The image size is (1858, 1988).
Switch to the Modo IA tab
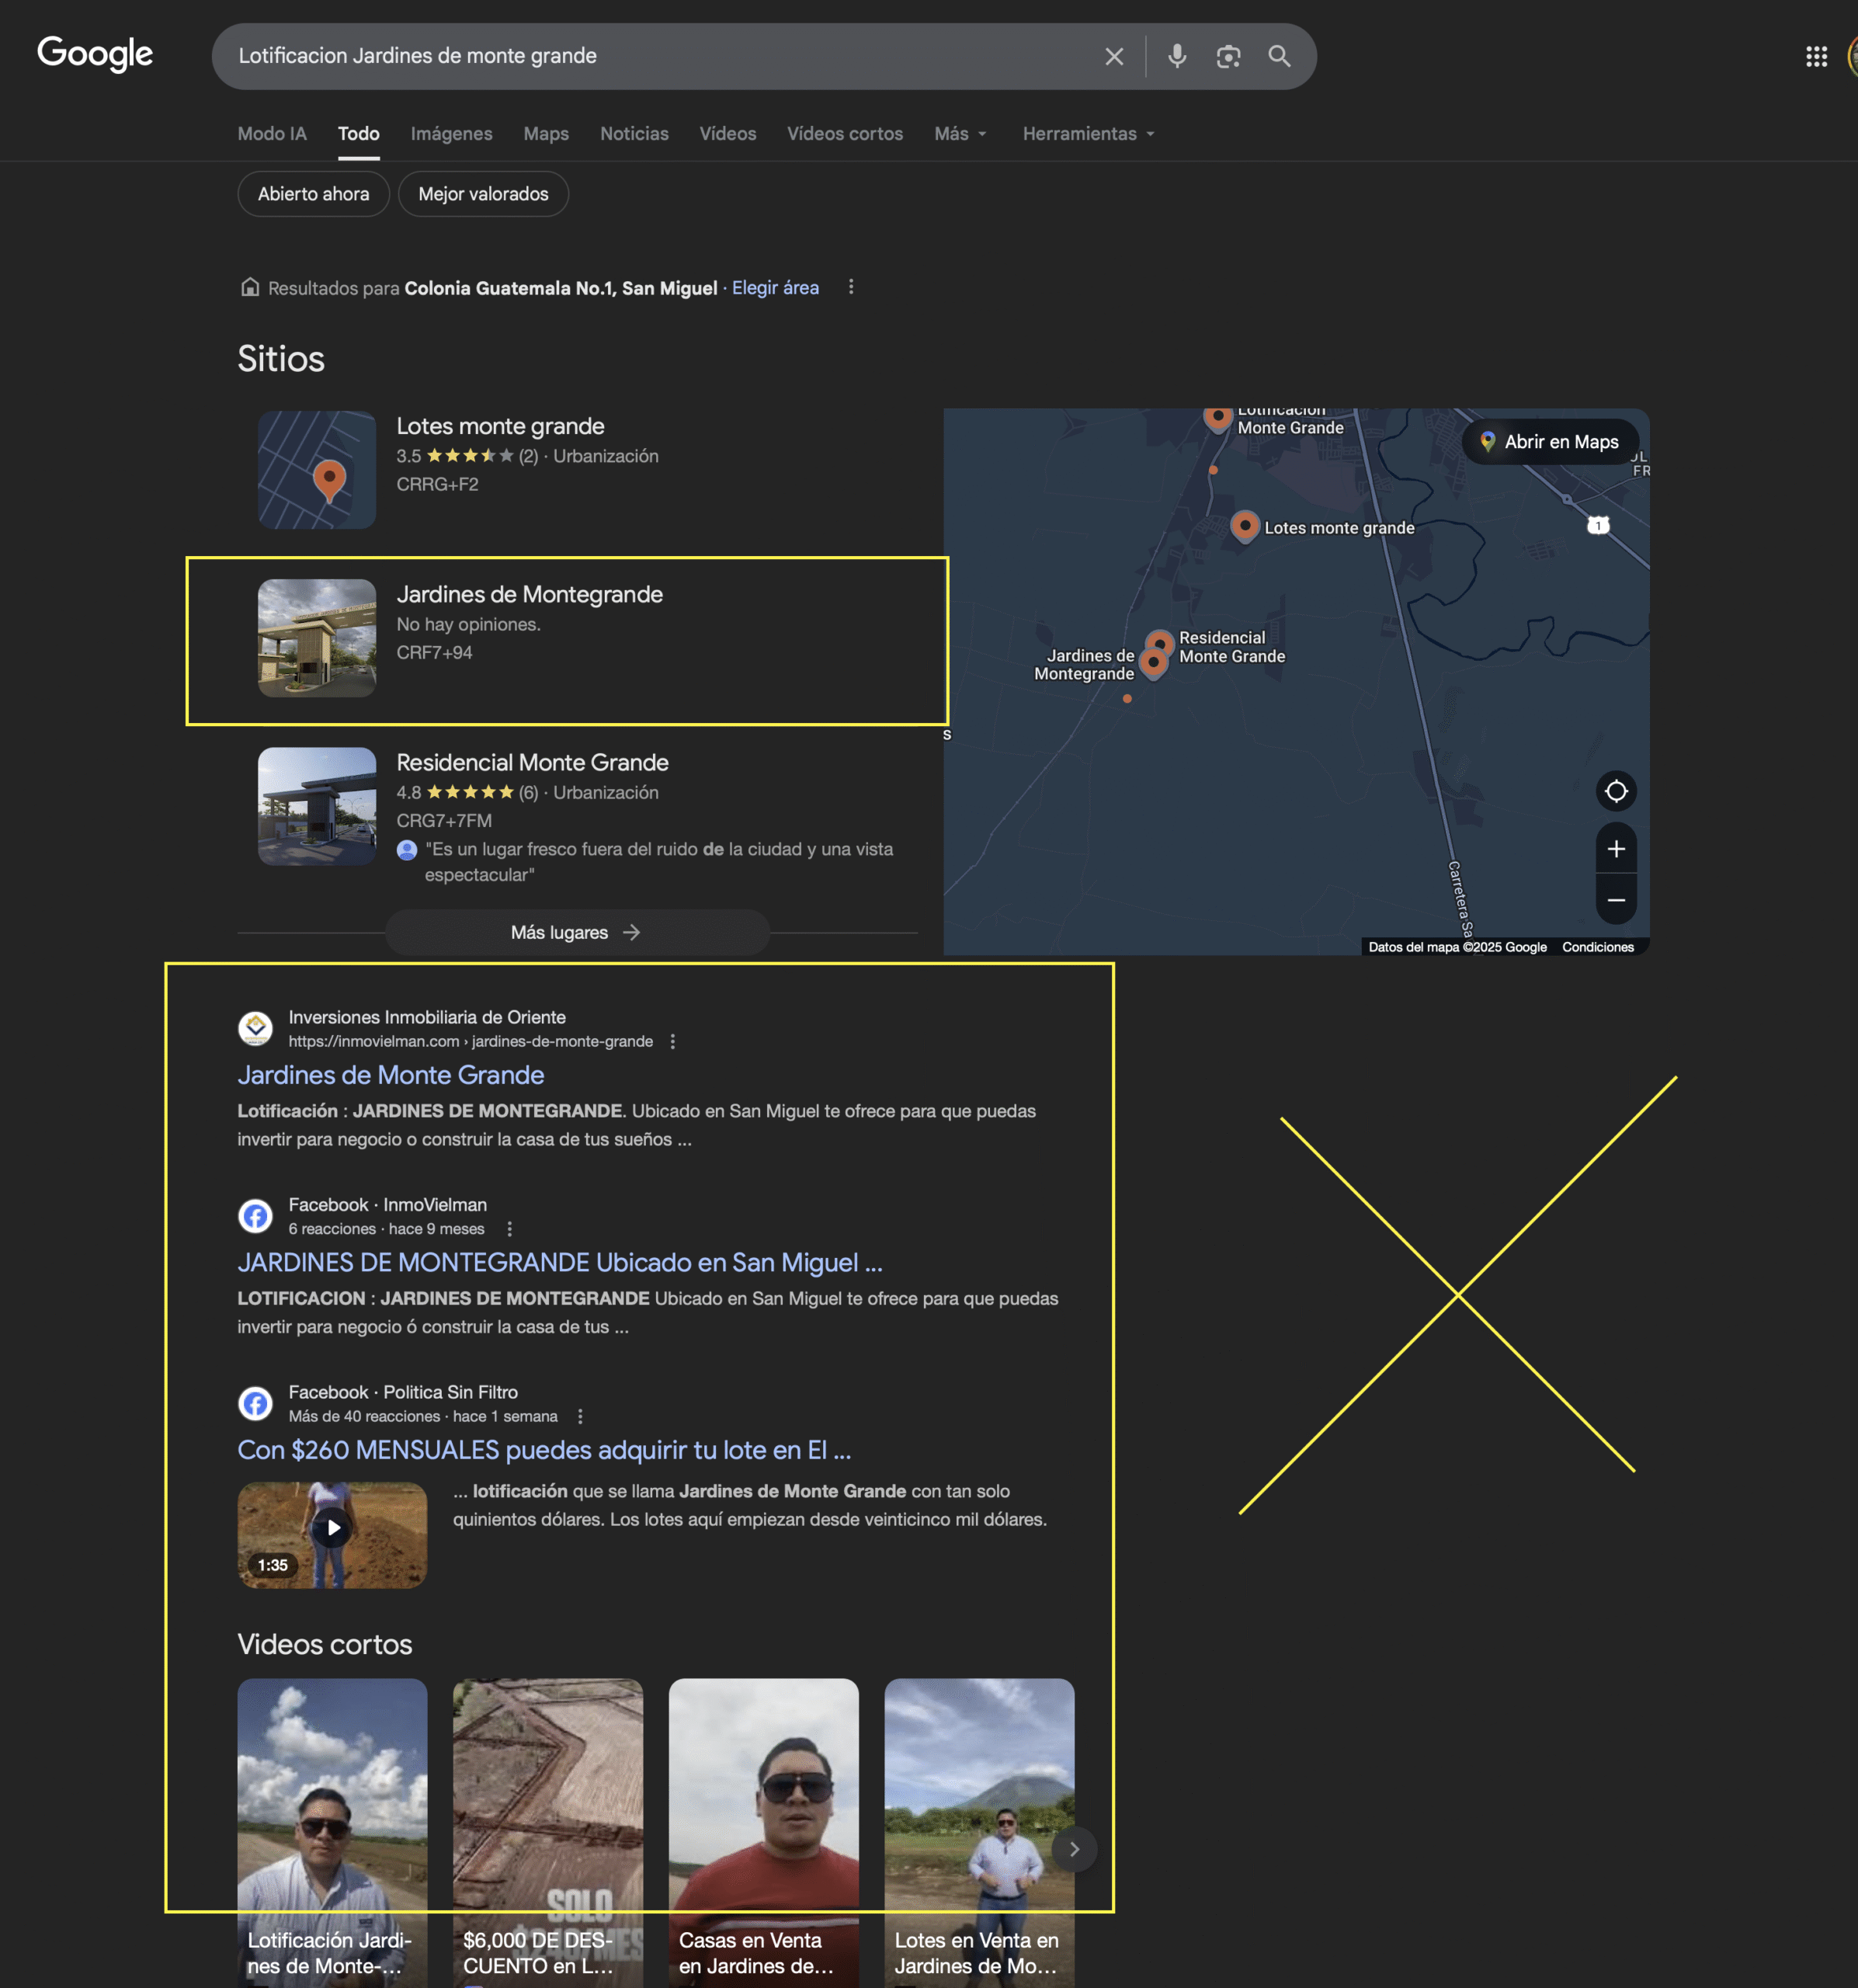click(272, 134)
